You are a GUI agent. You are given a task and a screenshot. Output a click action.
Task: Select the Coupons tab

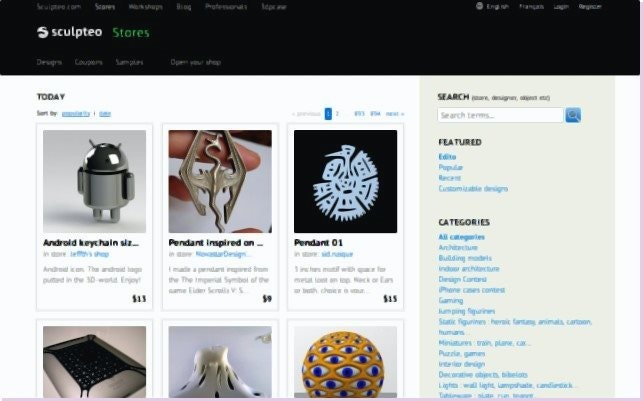[89, 62]
